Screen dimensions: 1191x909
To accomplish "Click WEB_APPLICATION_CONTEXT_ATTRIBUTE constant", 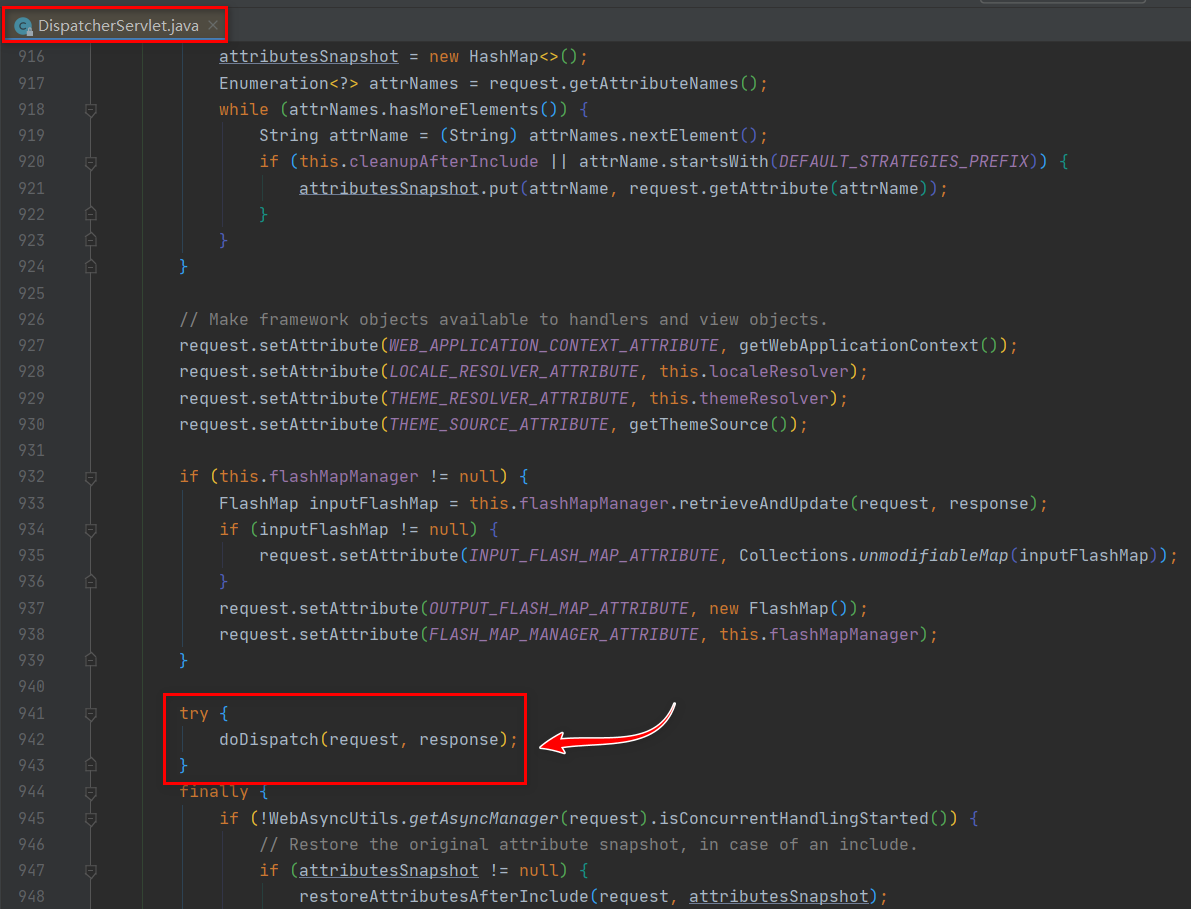I will 553,346.
